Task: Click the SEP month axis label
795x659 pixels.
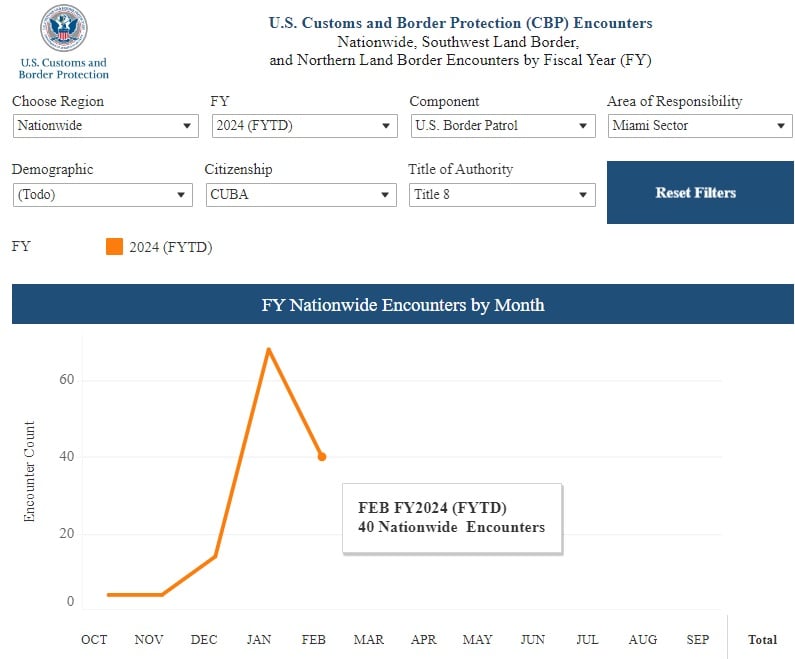Action: point(697,640)
